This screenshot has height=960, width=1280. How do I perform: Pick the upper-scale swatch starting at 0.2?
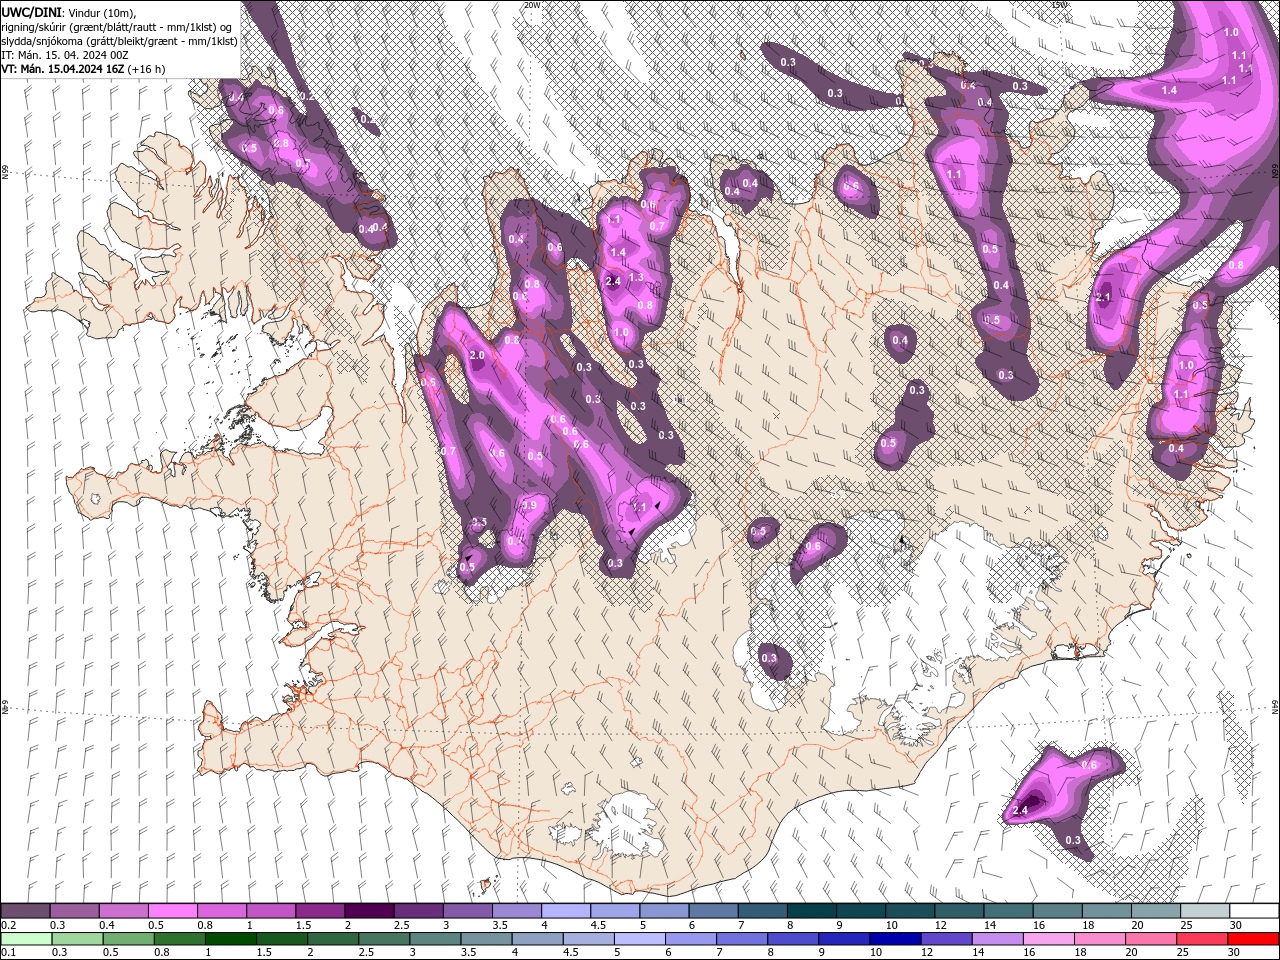point(25,910)
